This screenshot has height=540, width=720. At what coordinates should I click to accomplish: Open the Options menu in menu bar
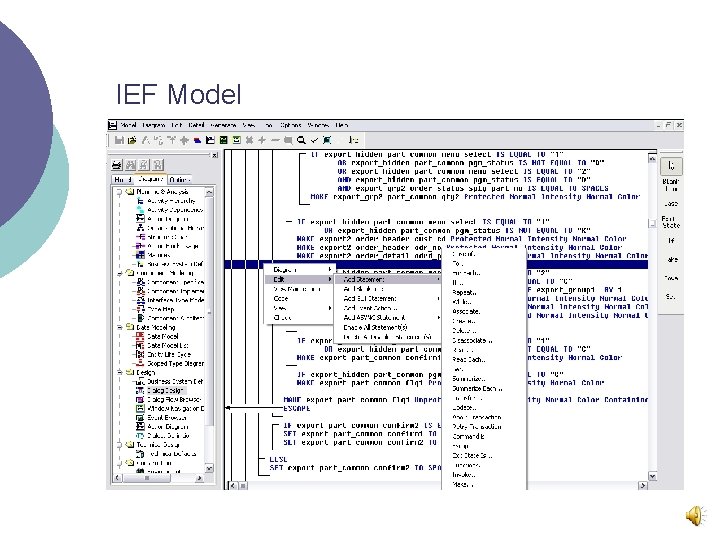coord(291,125)
